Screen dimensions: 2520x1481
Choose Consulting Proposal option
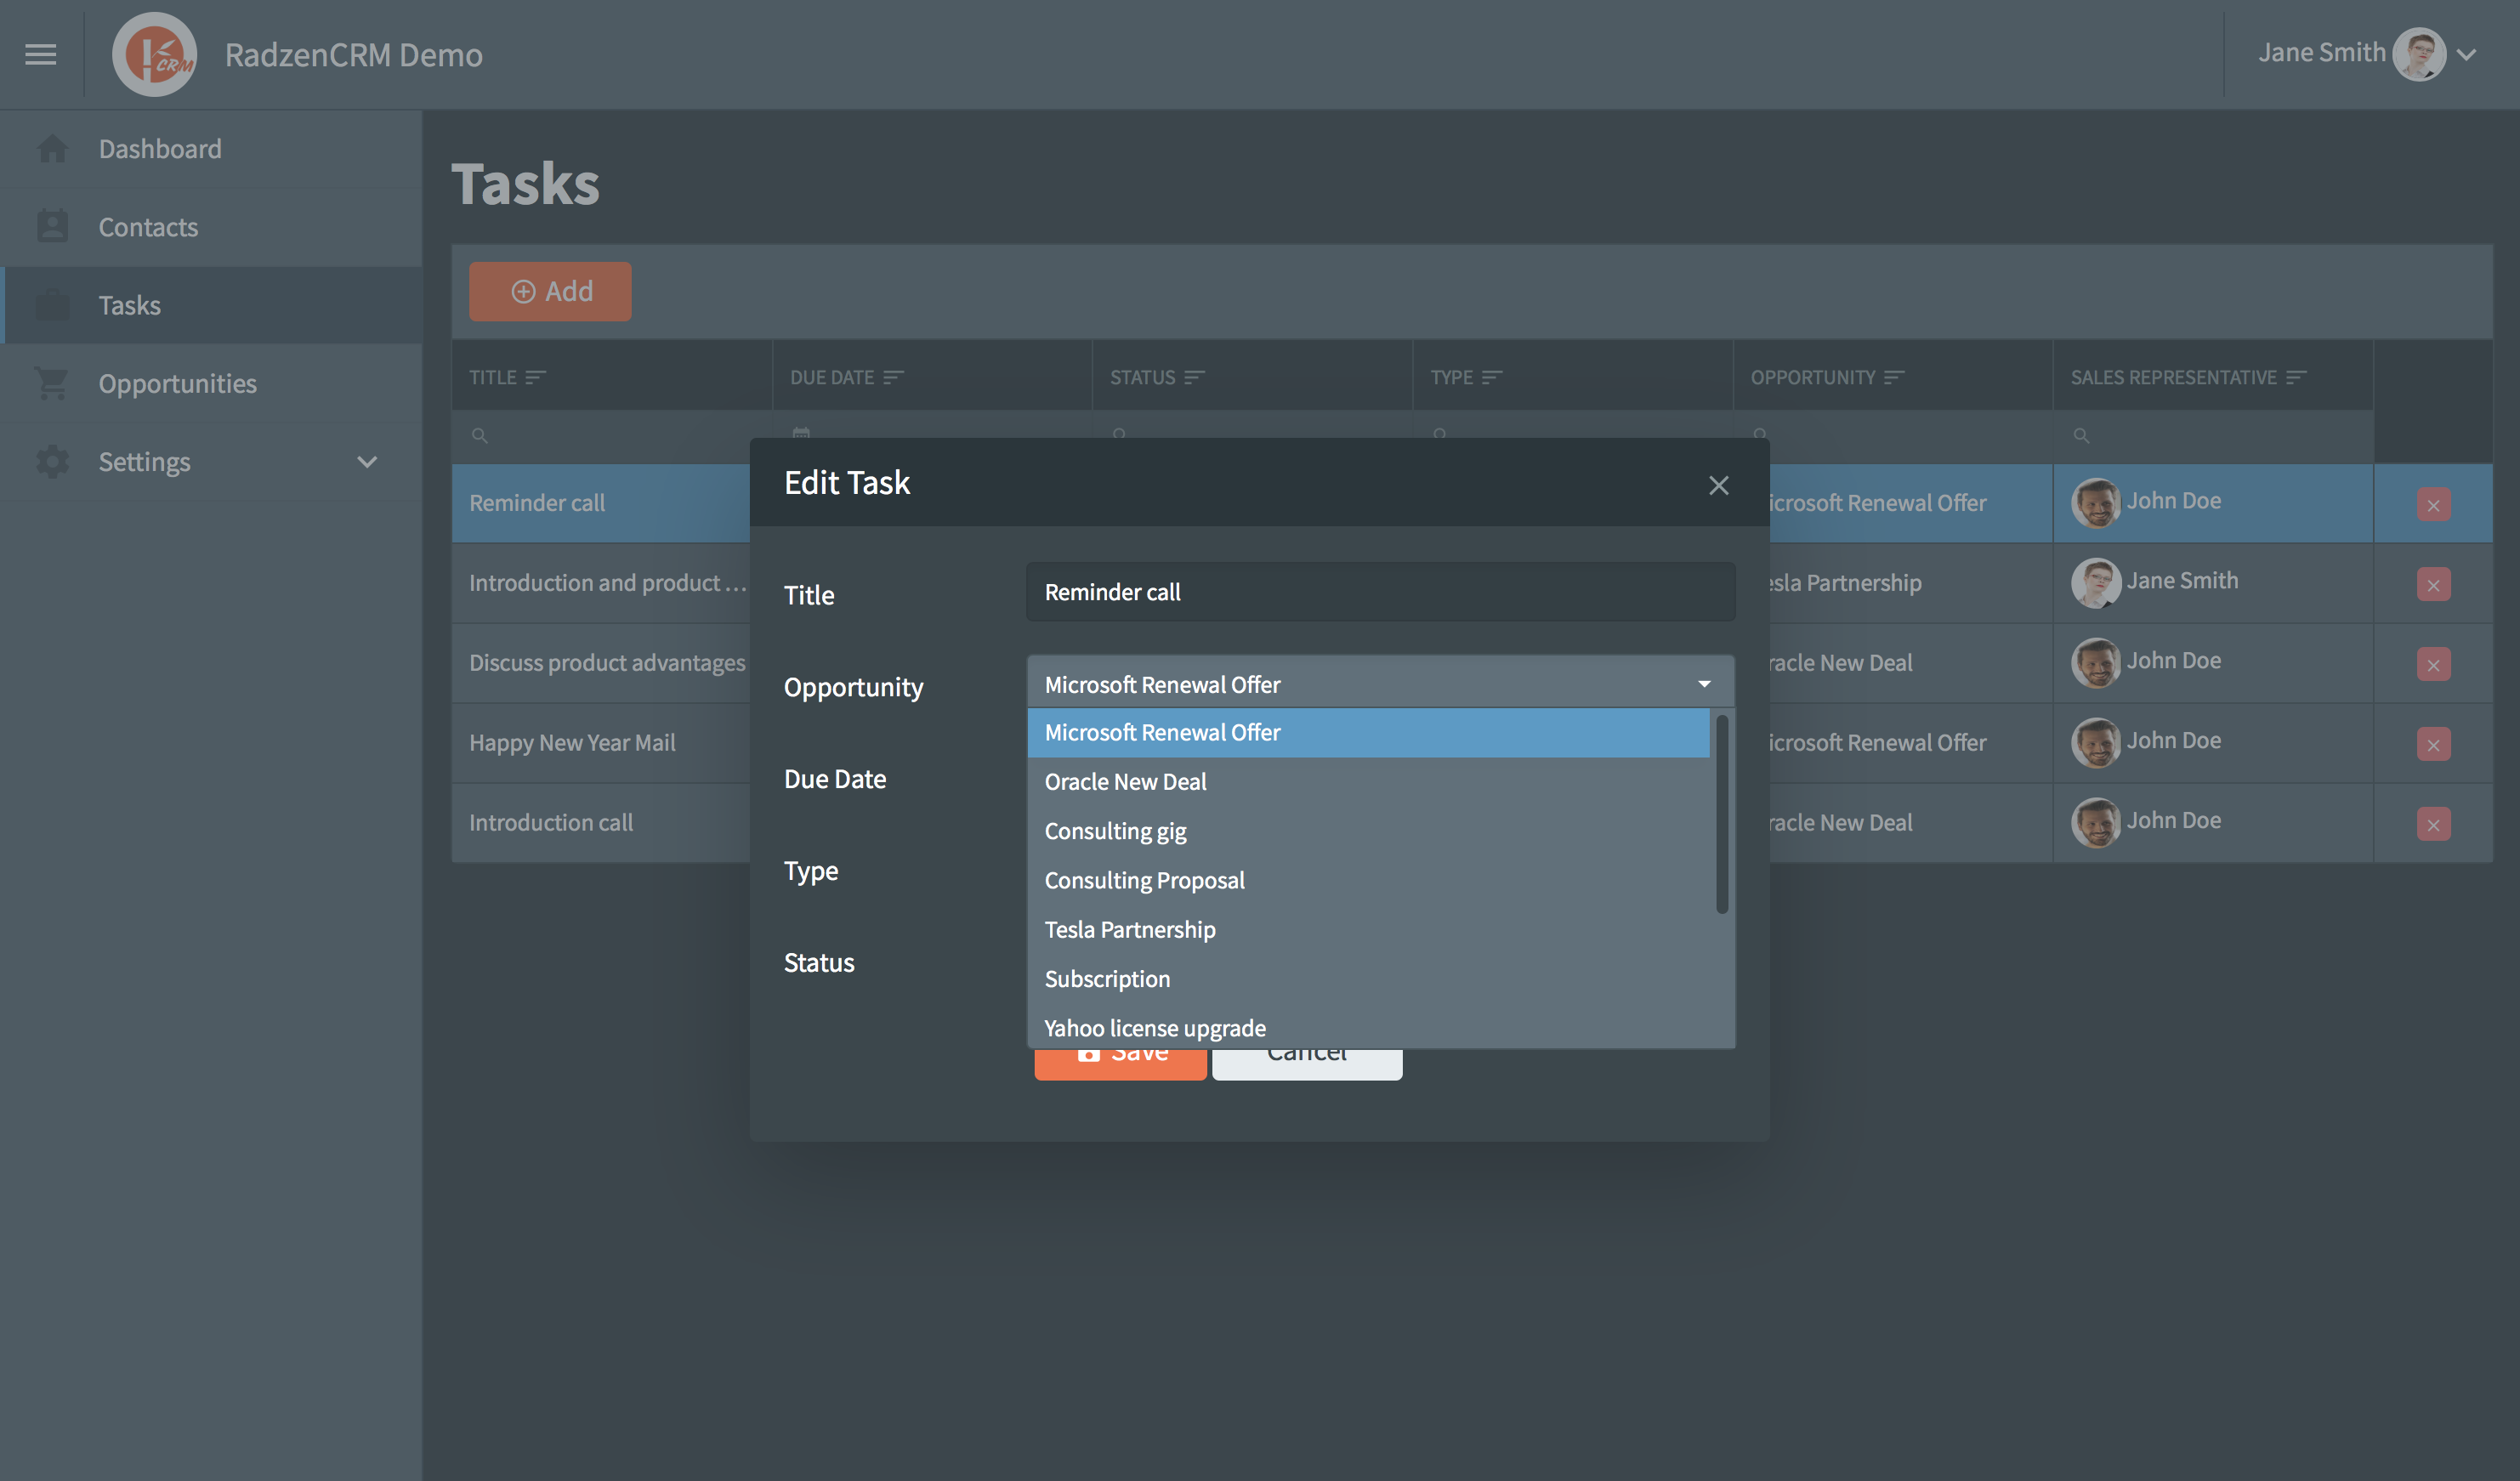(1368, 880)
